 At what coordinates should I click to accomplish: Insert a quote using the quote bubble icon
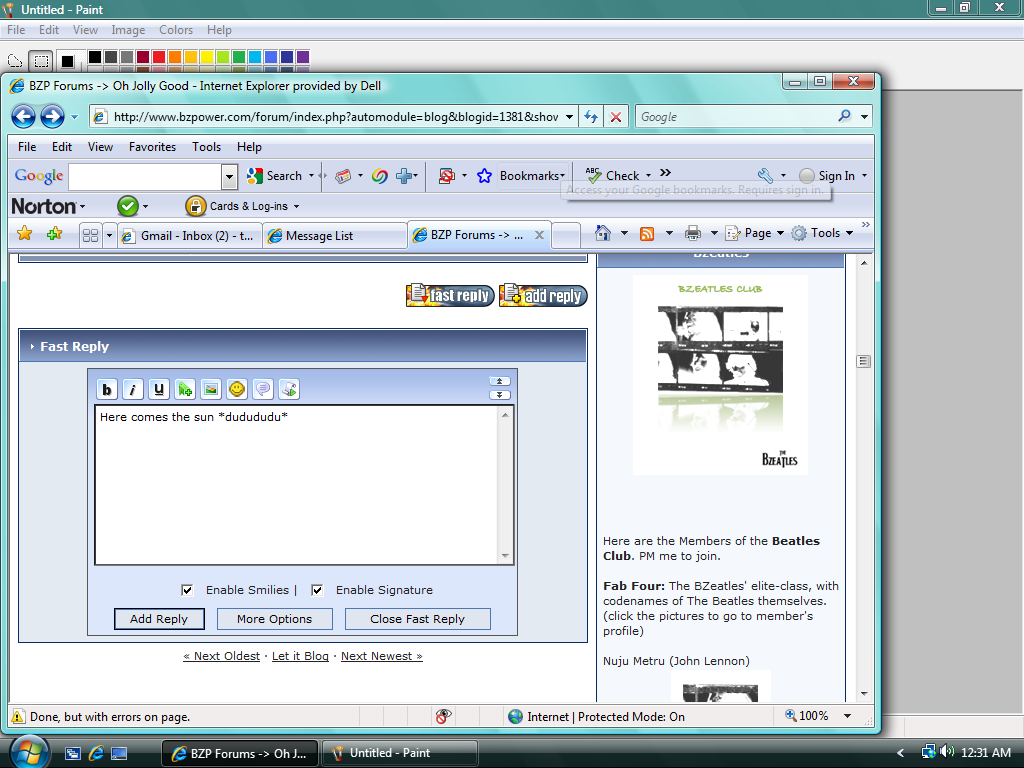tap(263, 389)
